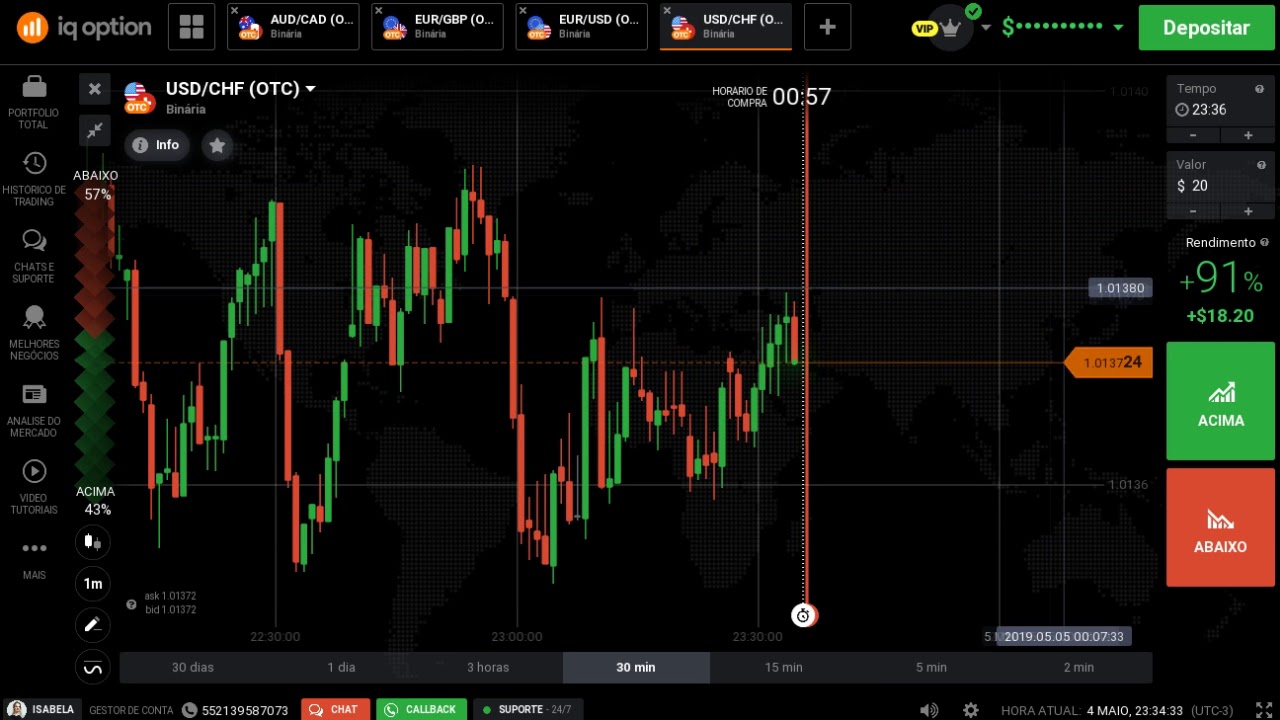Open Portfolio Total in sidebar
This screenshot has height=720, width=1280.
click(34, 102)
